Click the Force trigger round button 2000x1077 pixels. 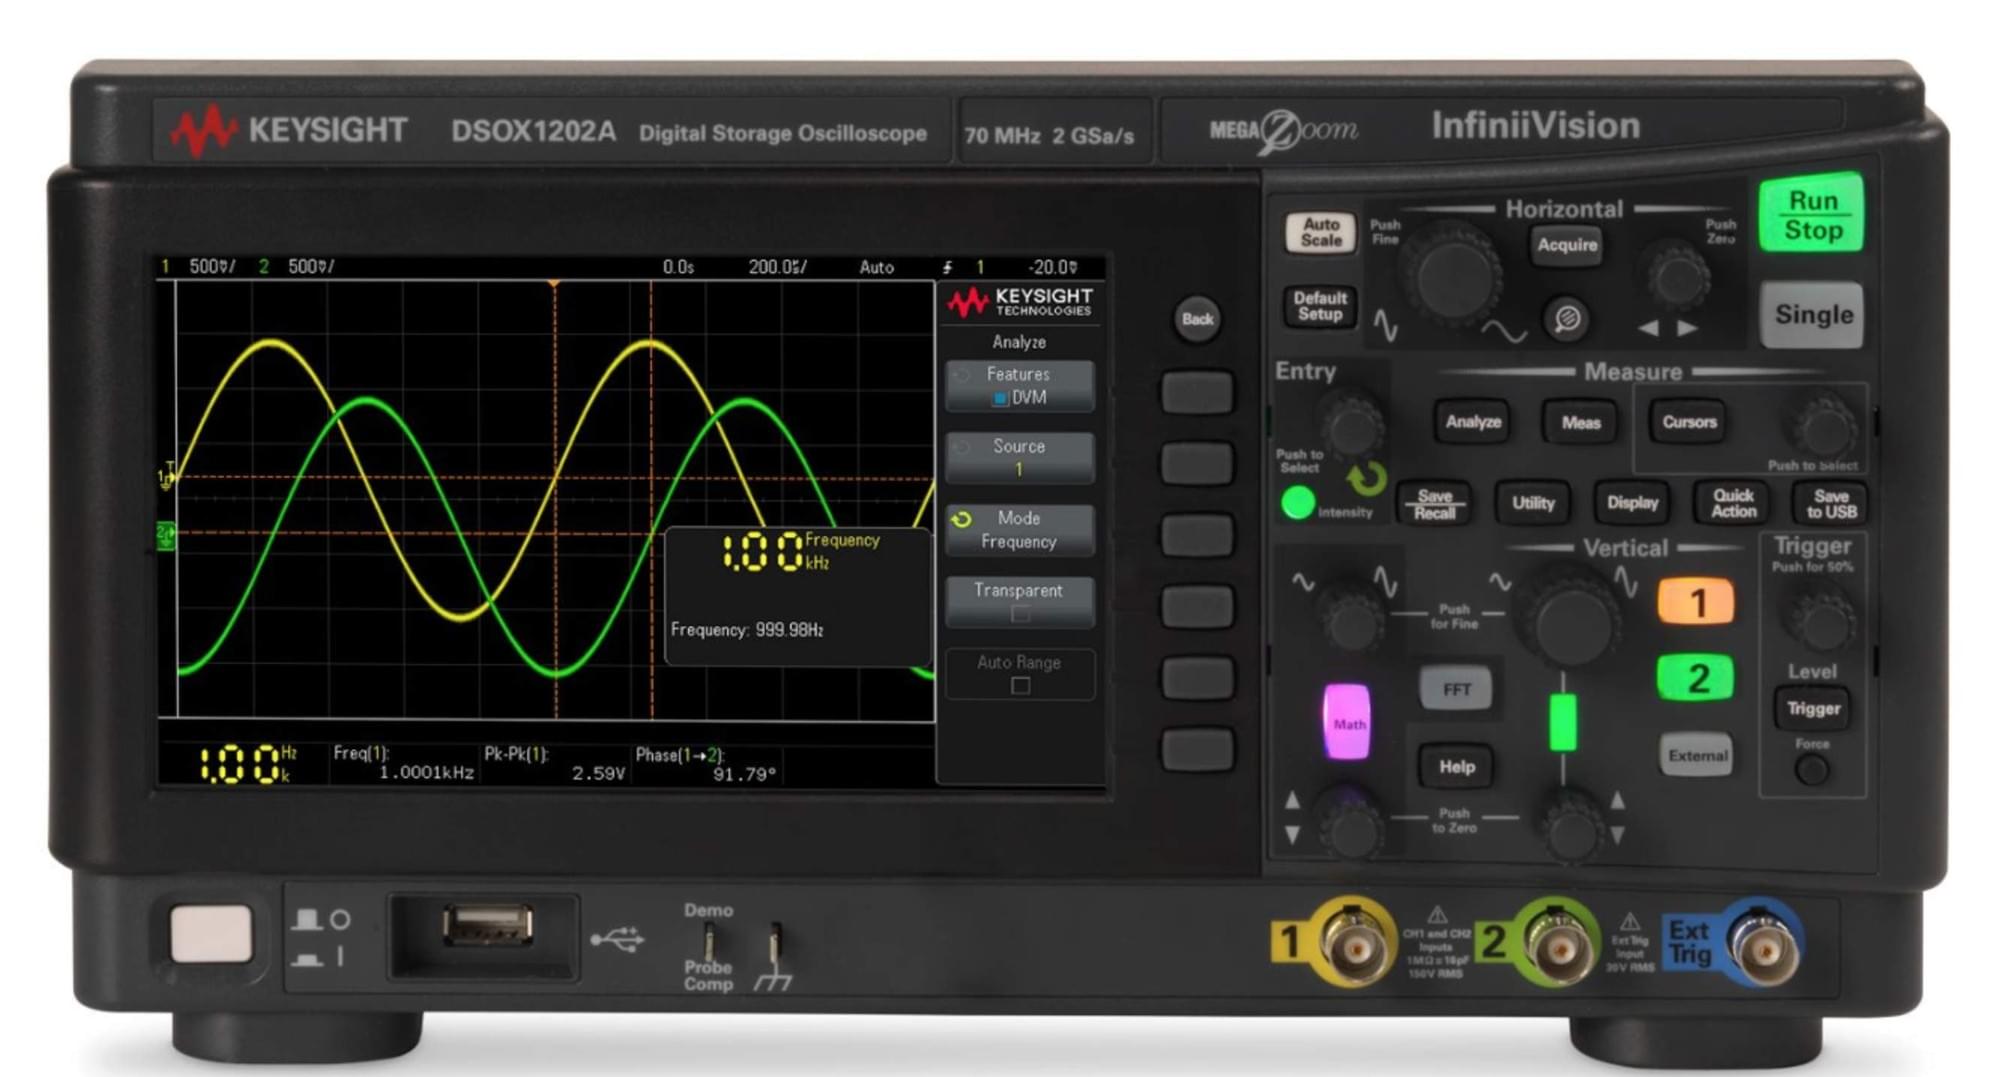tap(1812, 770)
